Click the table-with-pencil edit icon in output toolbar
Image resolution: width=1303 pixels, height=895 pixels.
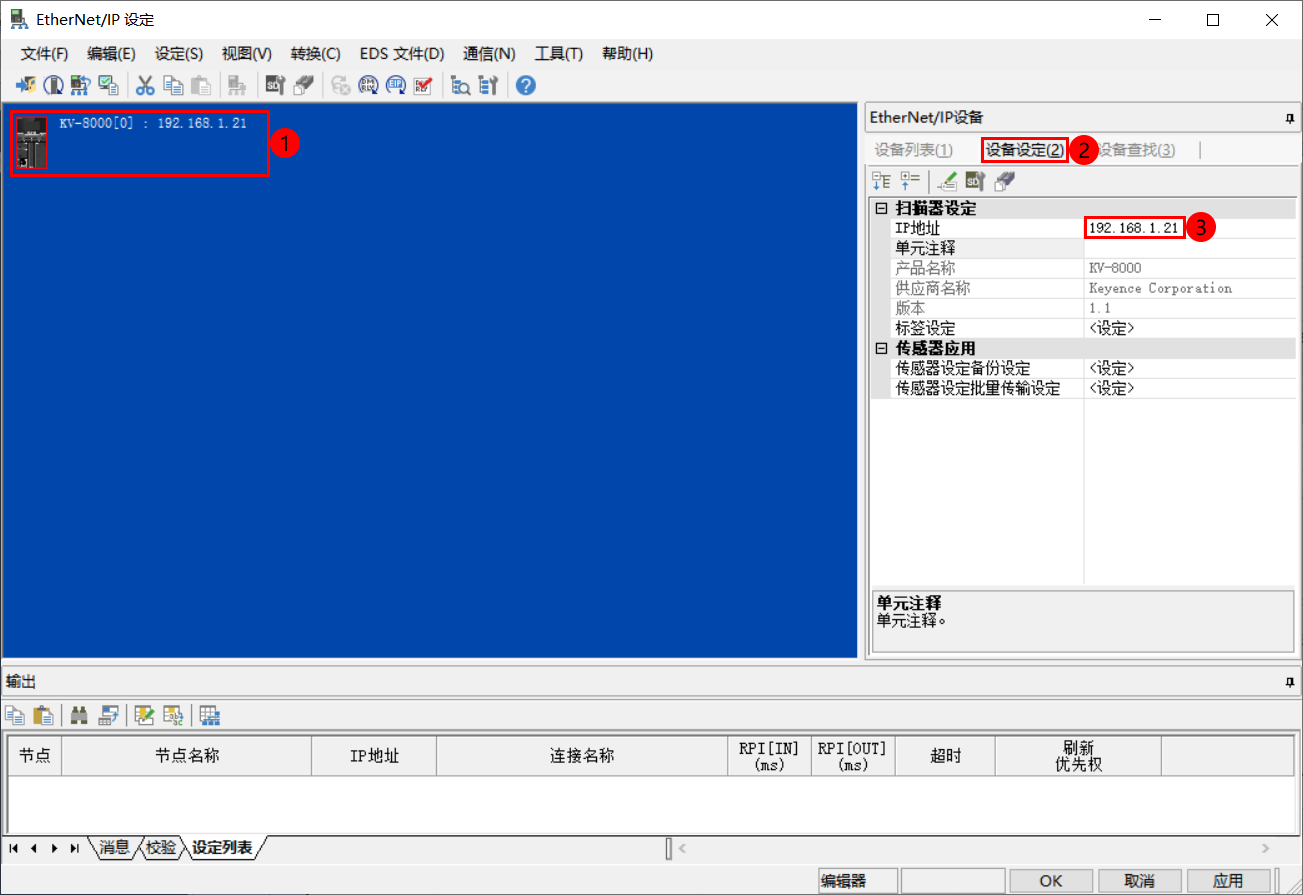point(145,715)
